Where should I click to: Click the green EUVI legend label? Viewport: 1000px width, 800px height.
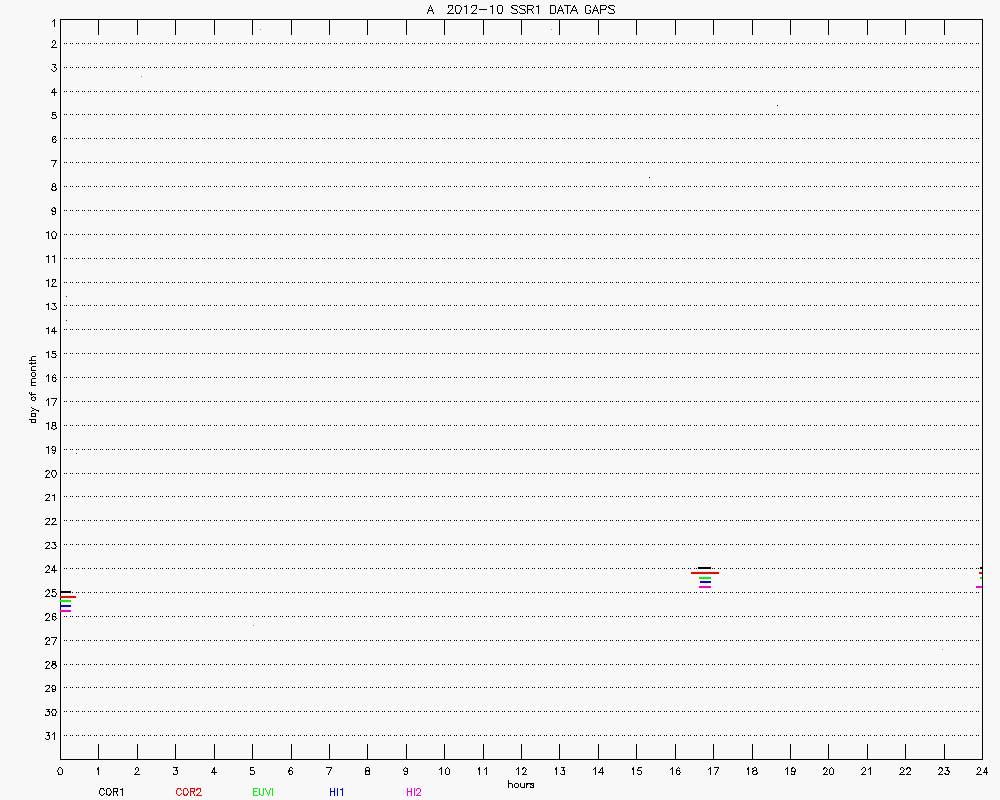[263, 792]
